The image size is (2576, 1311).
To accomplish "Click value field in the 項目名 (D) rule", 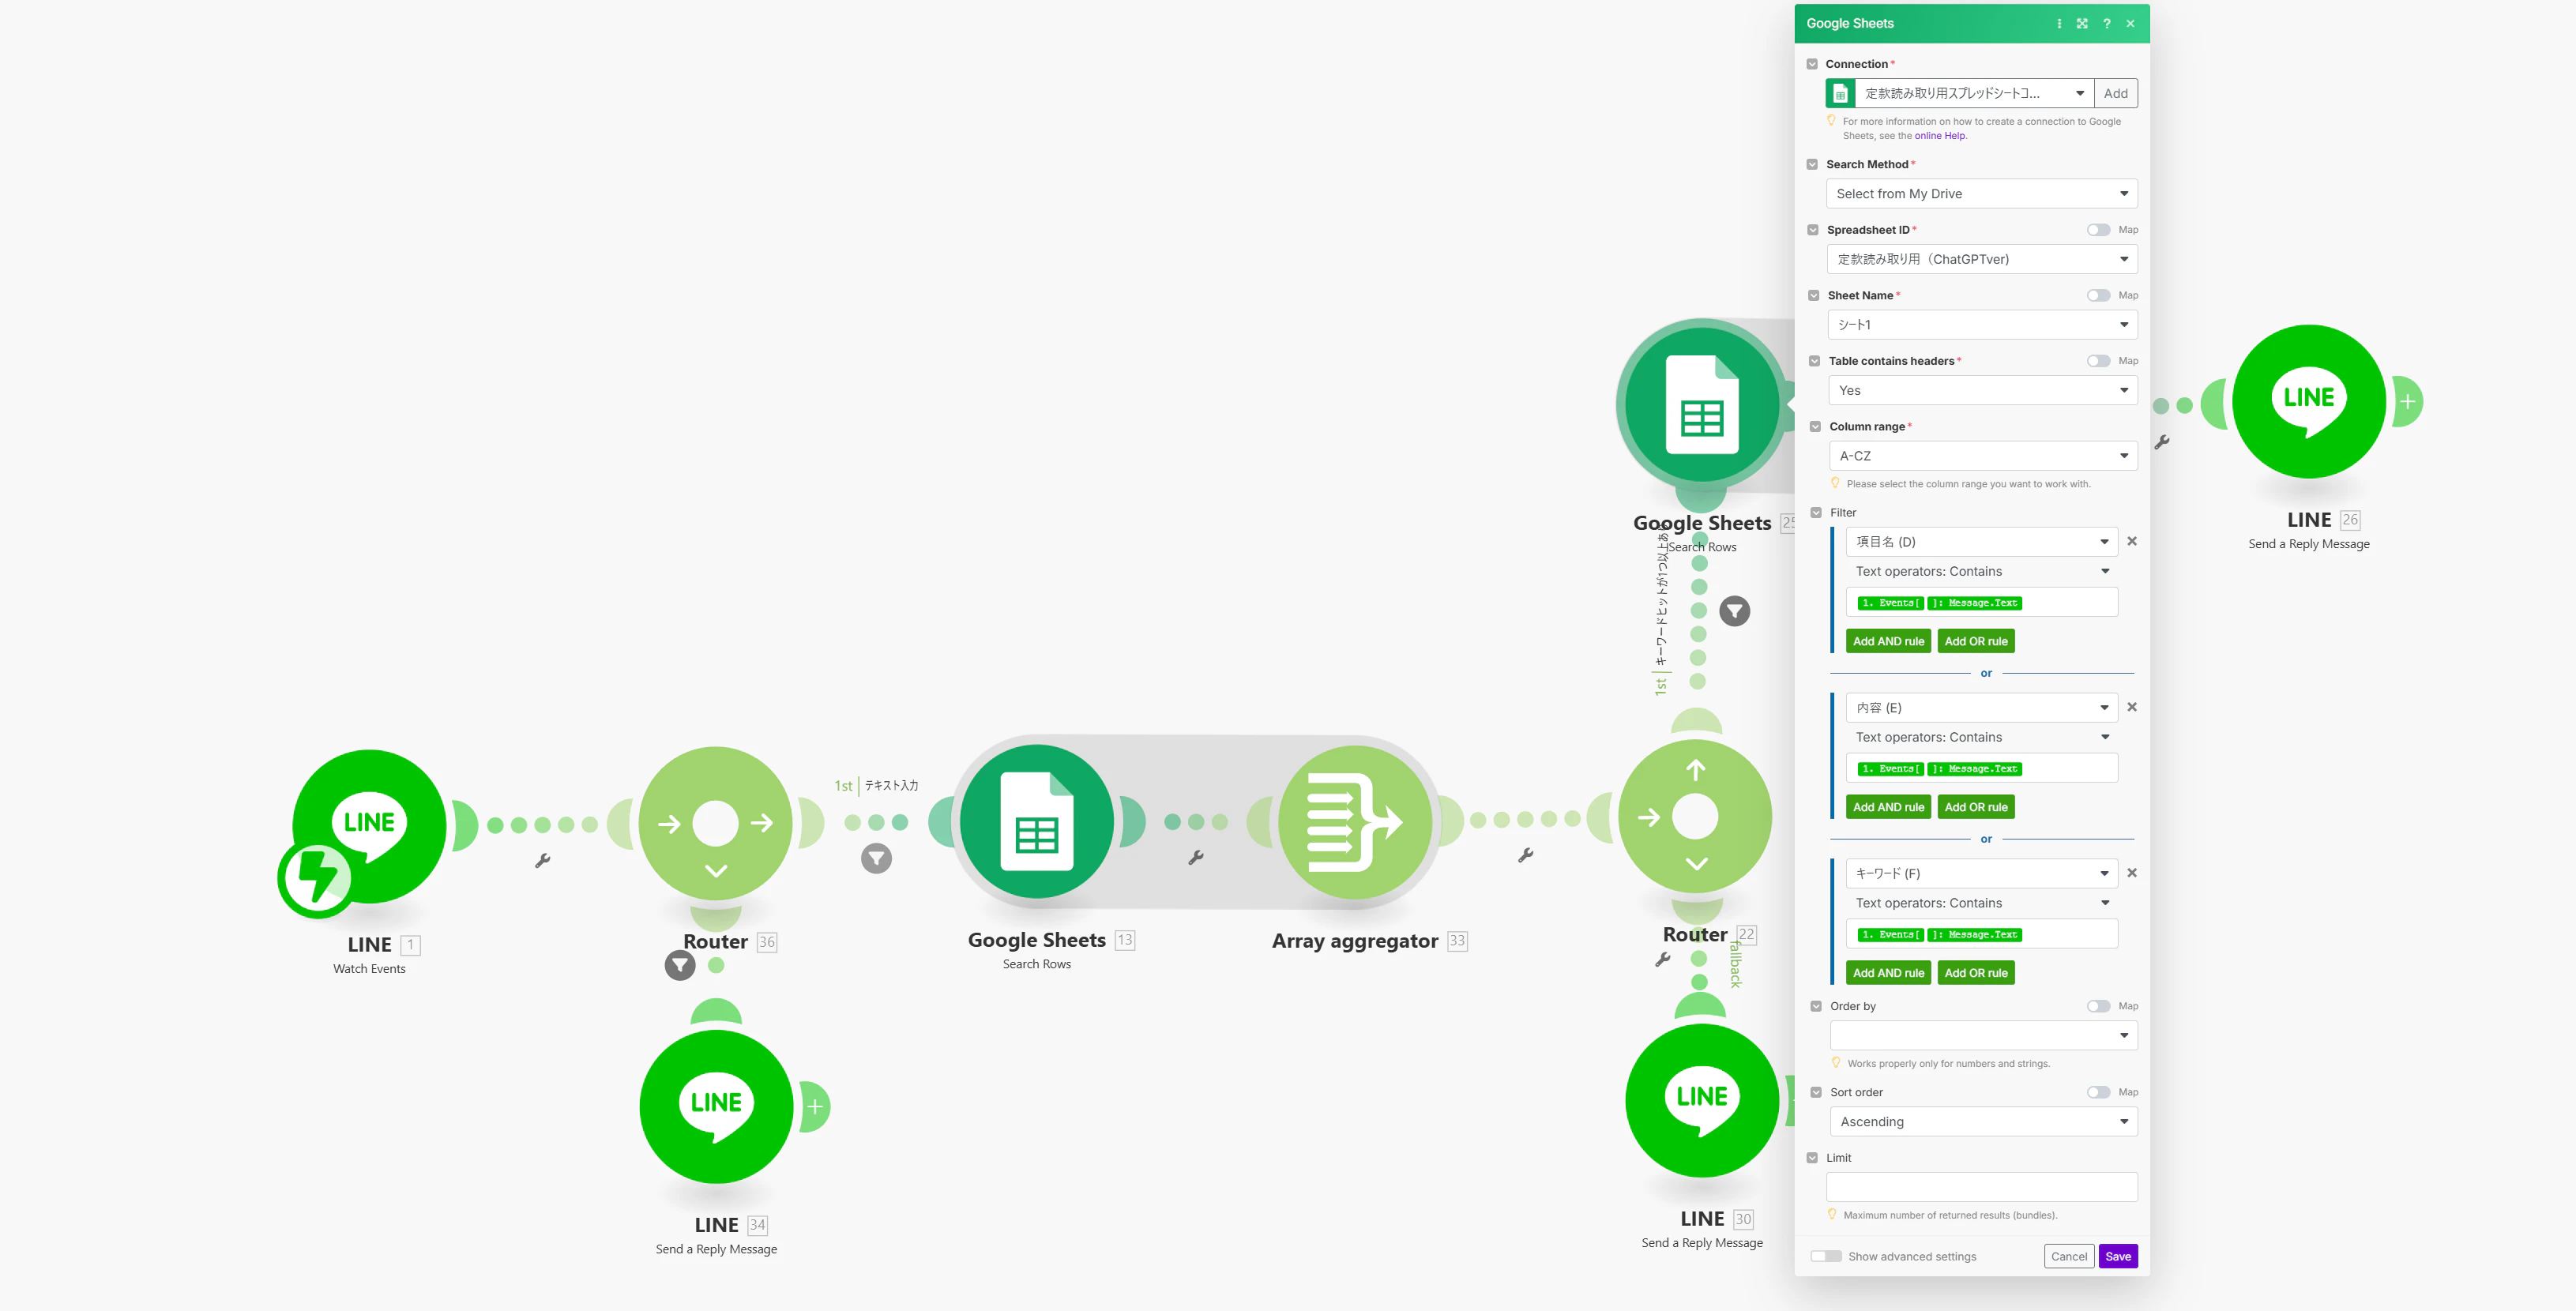I will coord(1982,602).
